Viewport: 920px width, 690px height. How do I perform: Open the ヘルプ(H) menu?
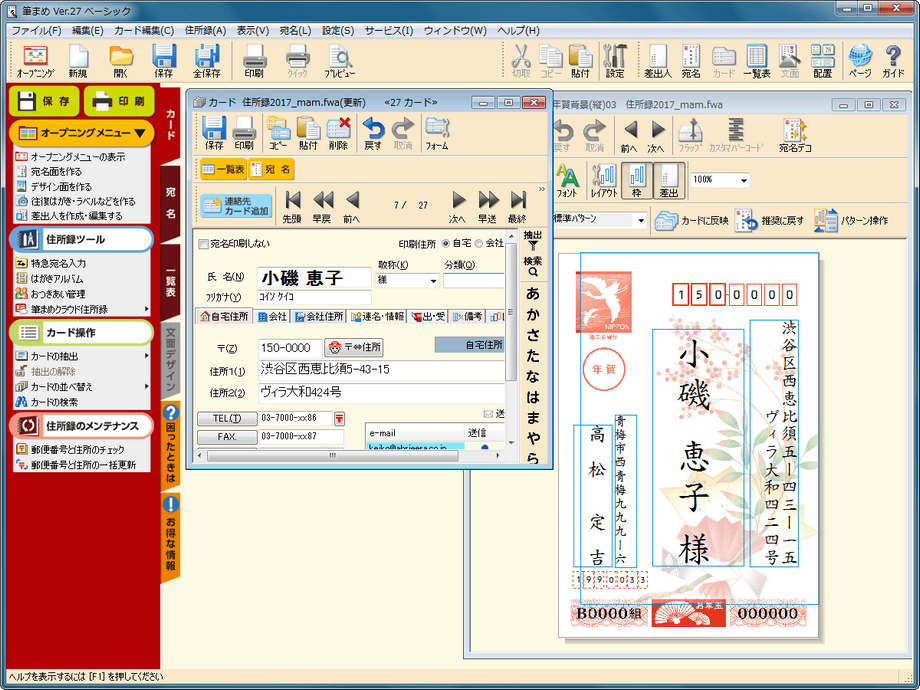[518, 31]
